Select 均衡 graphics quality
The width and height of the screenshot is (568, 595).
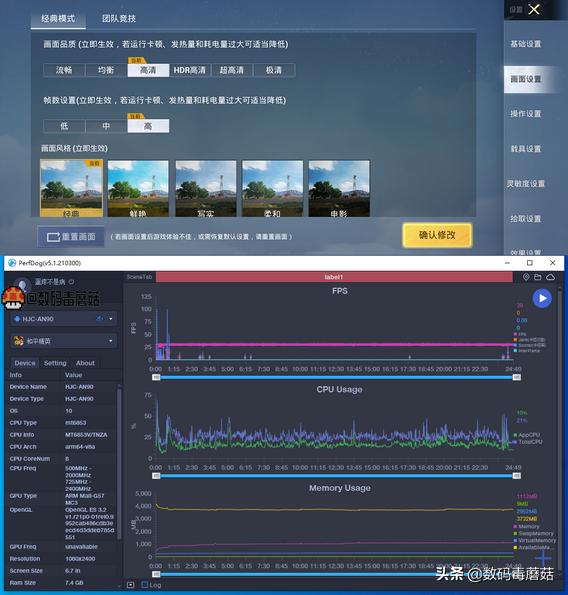(106, 70)
